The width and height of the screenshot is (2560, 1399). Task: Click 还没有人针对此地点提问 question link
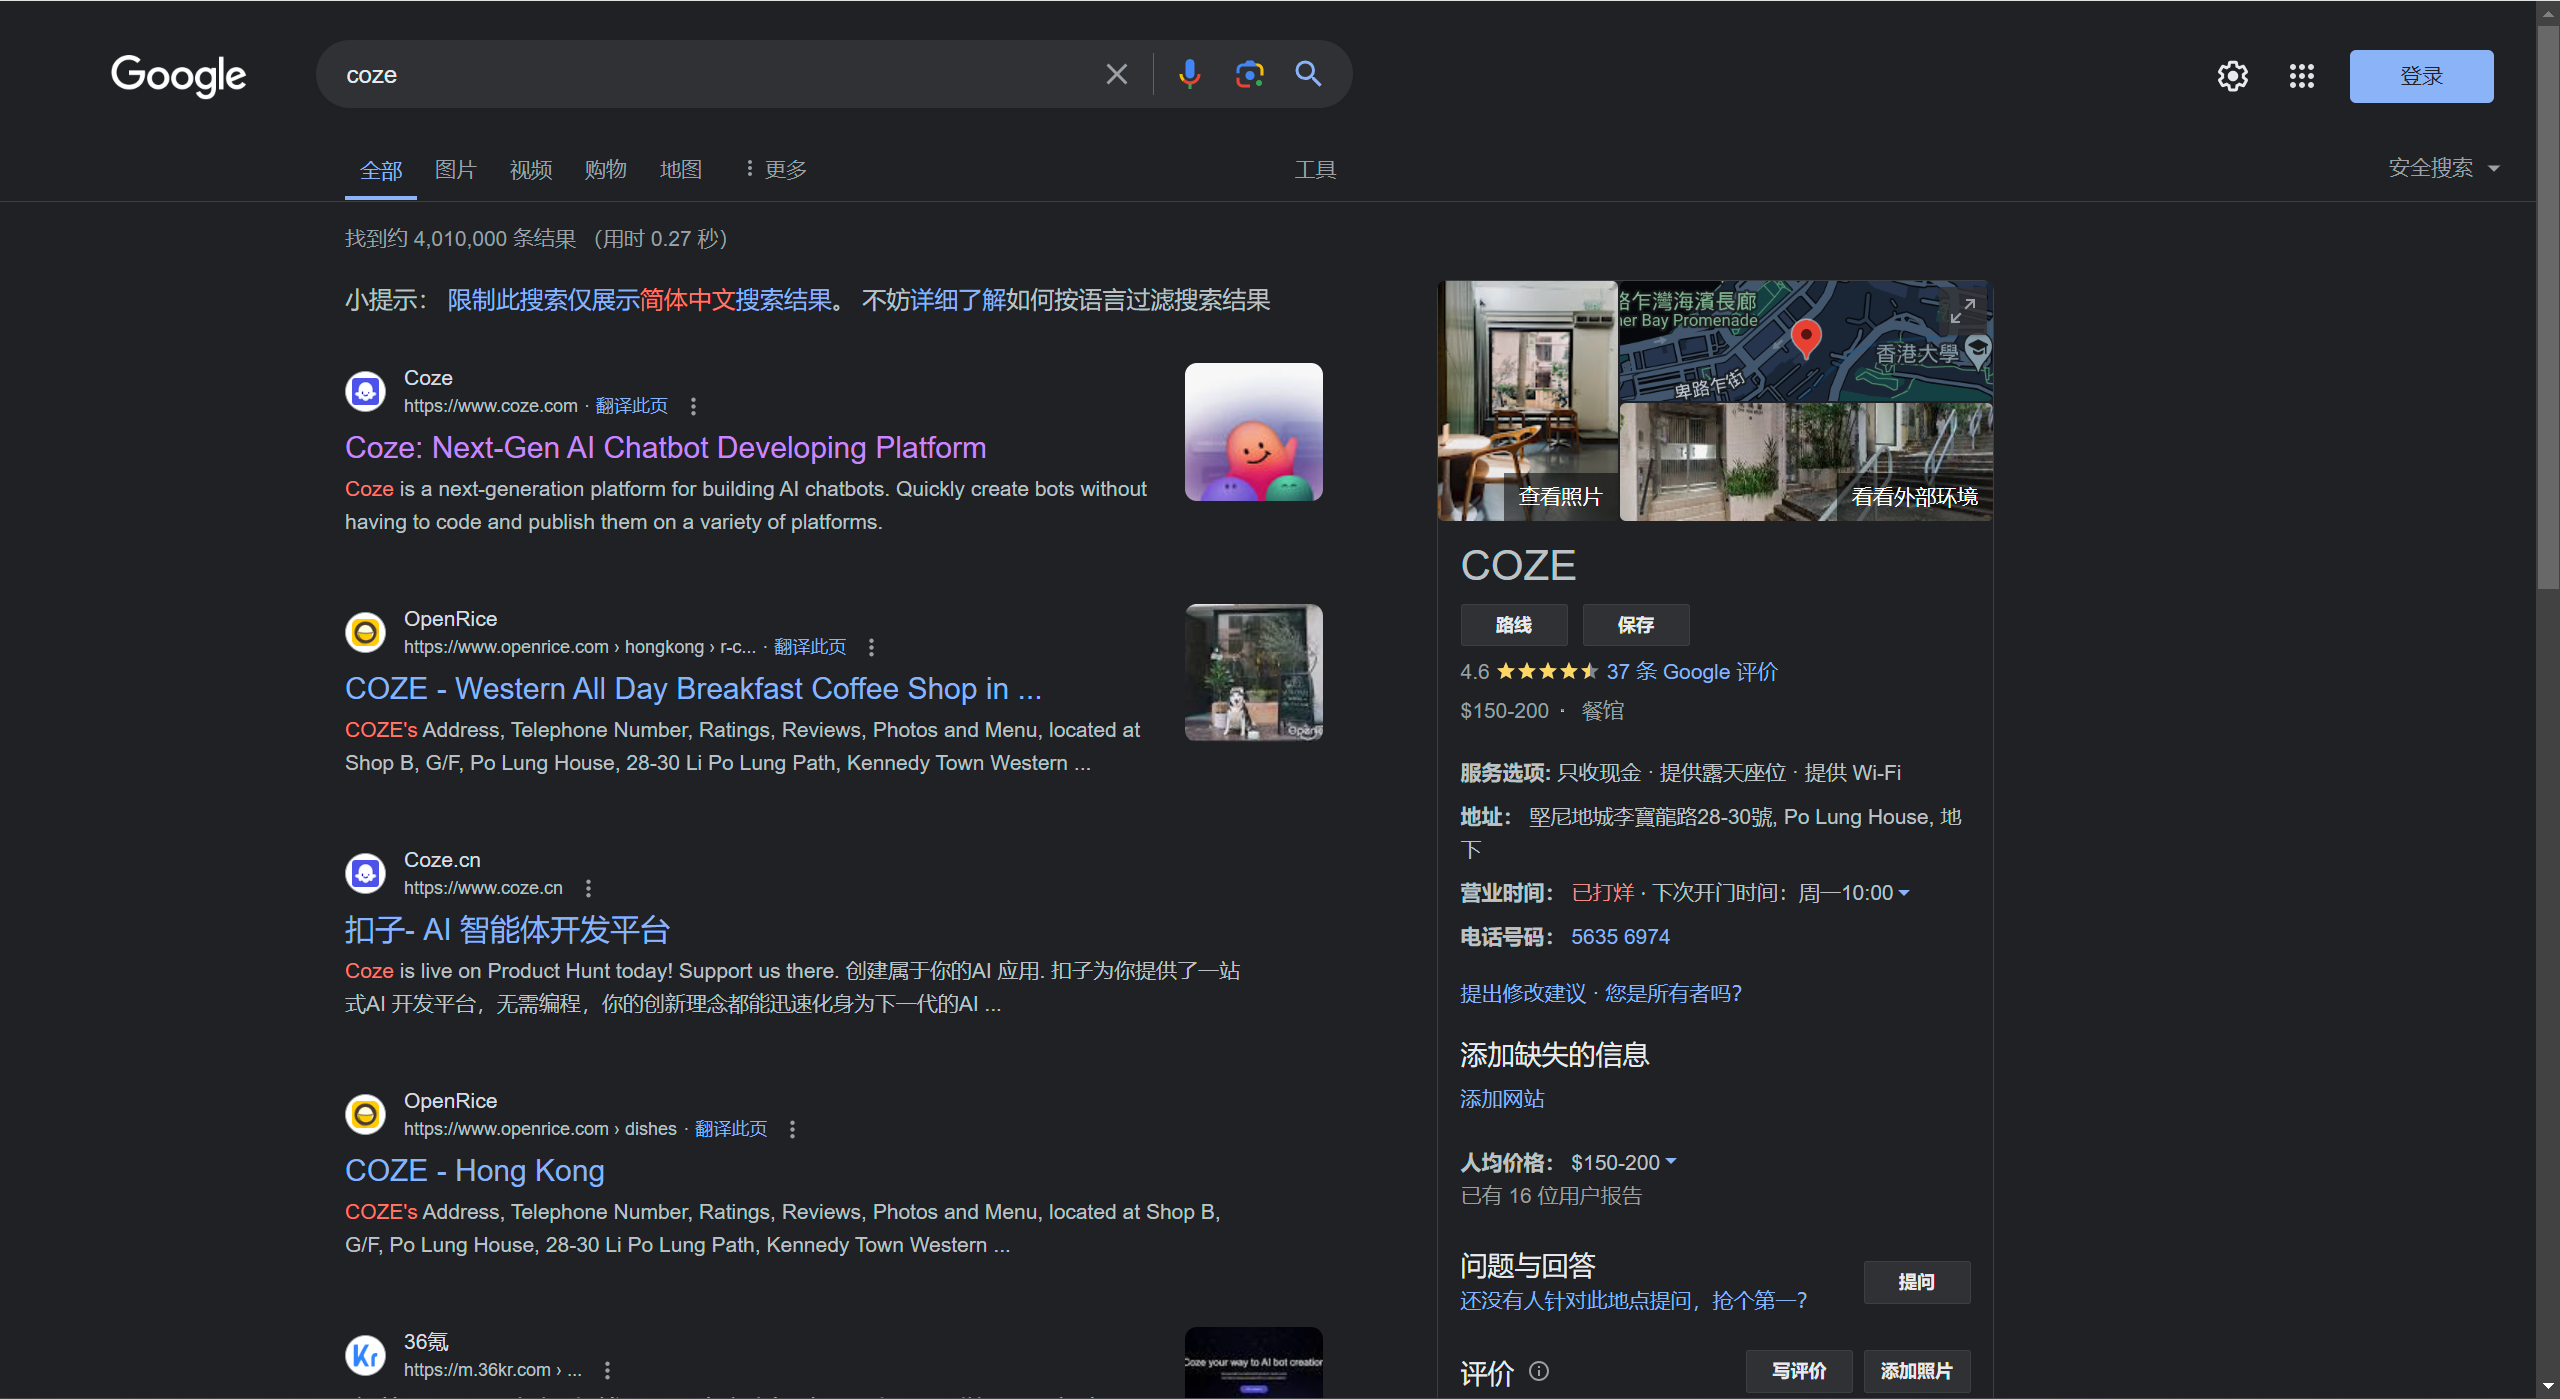click(1633, 1300)
